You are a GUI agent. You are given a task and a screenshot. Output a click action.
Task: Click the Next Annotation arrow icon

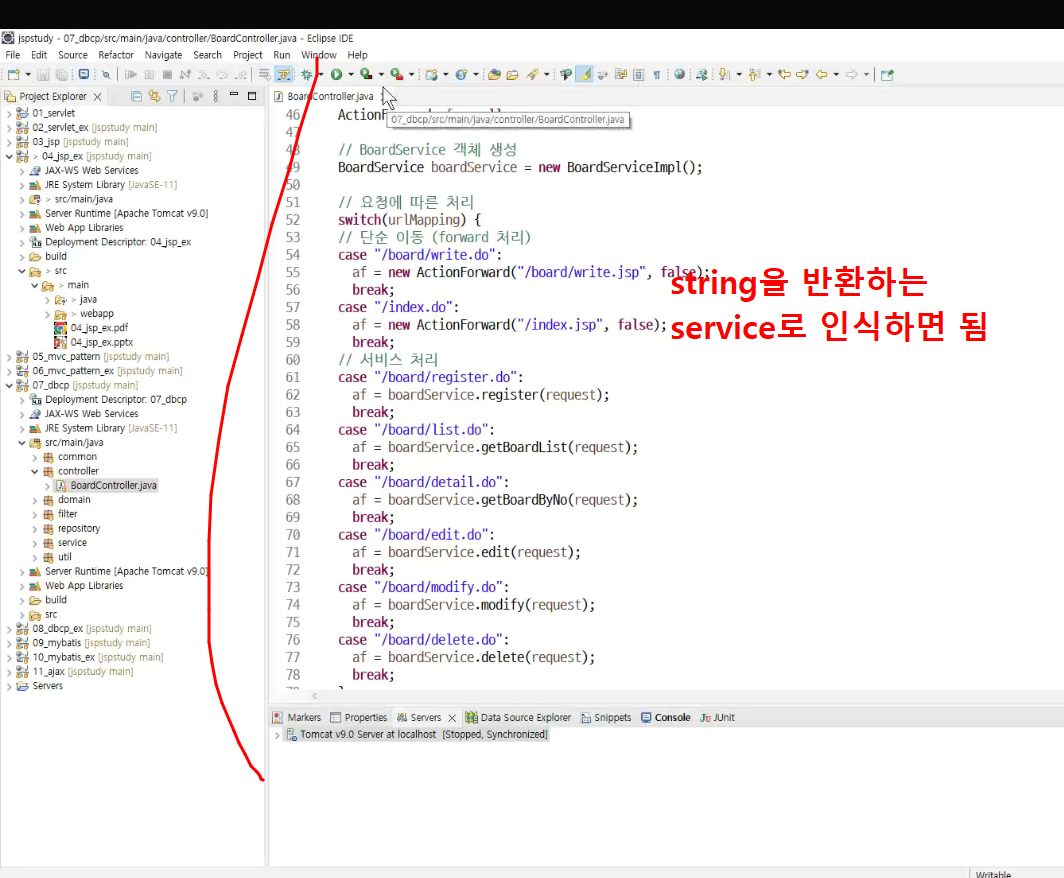tap(724, 75)
